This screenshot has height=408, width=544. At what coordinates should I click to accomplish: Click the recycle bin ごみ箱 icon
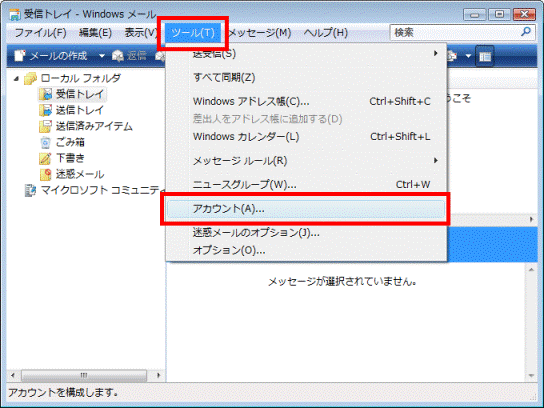[x=45, y=142]
